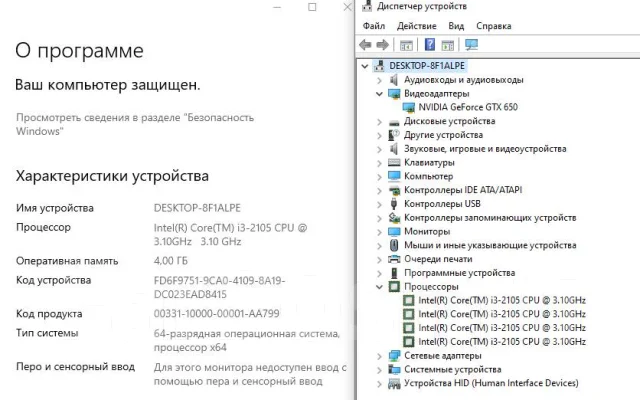Click the product code 00331-10000-00001-AA799
The height and width of the screenshot is (400, 640).
click(x=216, y=313)
